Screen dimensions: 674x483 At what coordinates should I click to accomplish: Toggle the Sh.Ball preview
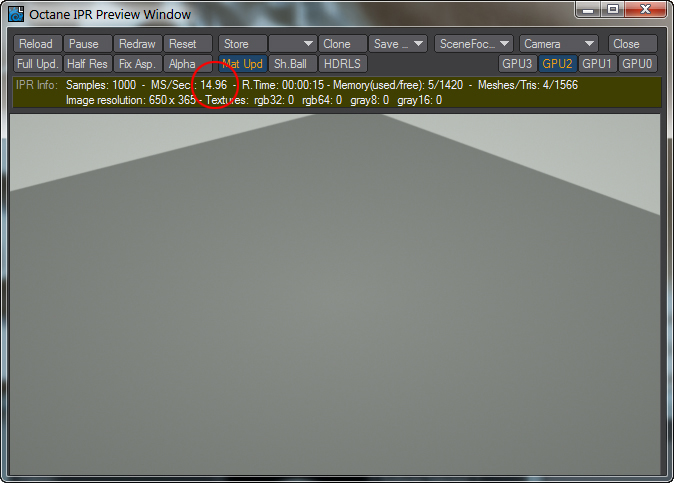[x=292, y=64]
